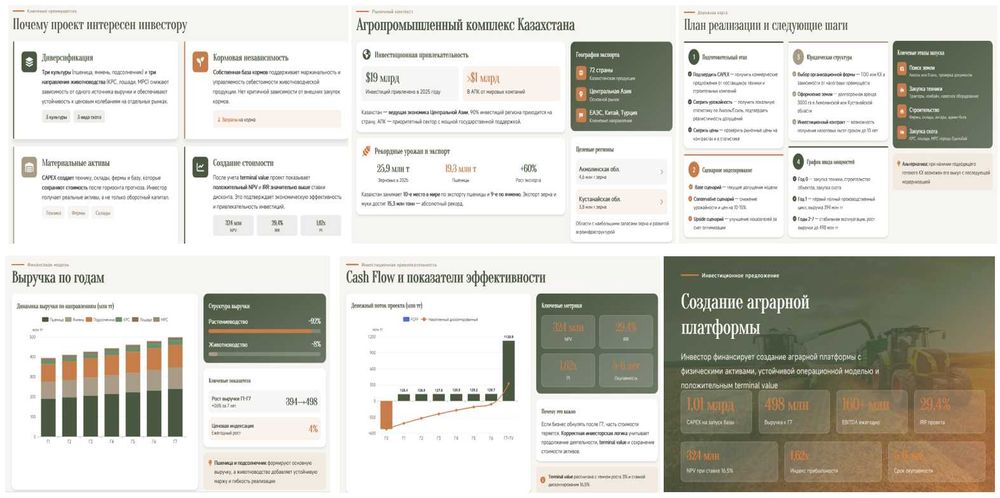
Task: Click the +60% Рост экспорта value
Action: (x=529, y=169)
